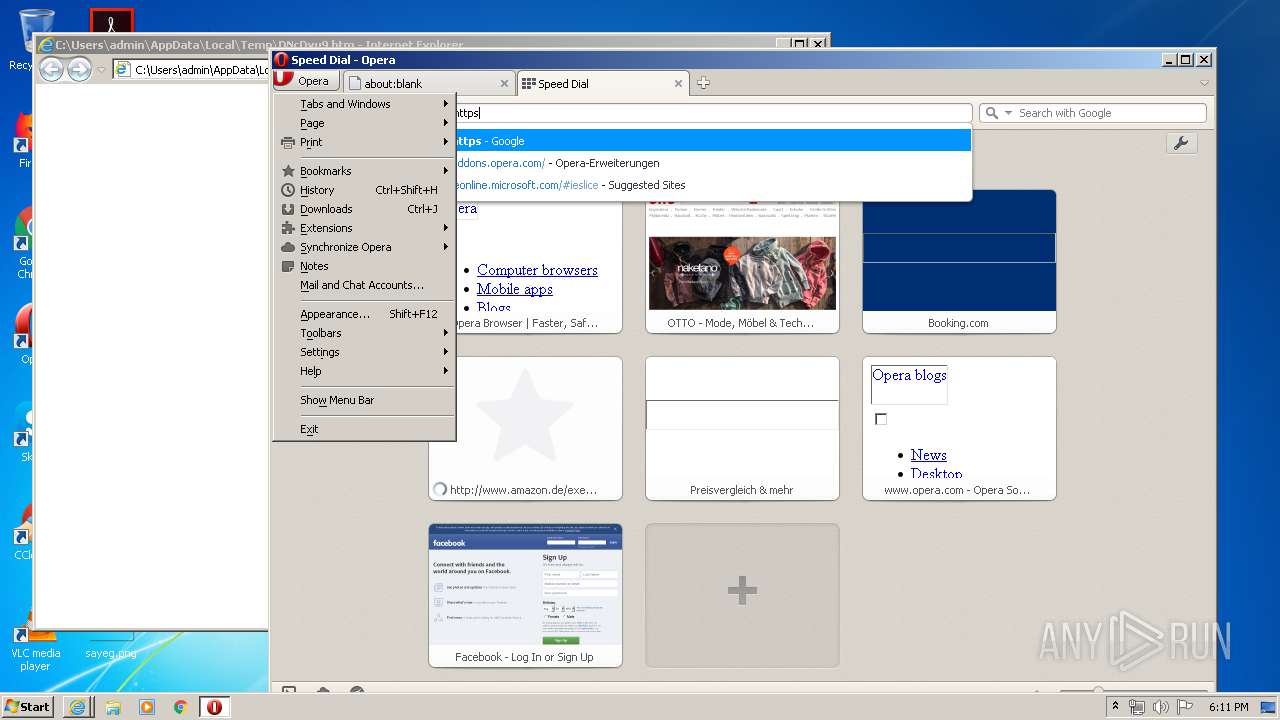
Task: Tick the checkbox in Opera blogs tile
Action: coord(881,419)
